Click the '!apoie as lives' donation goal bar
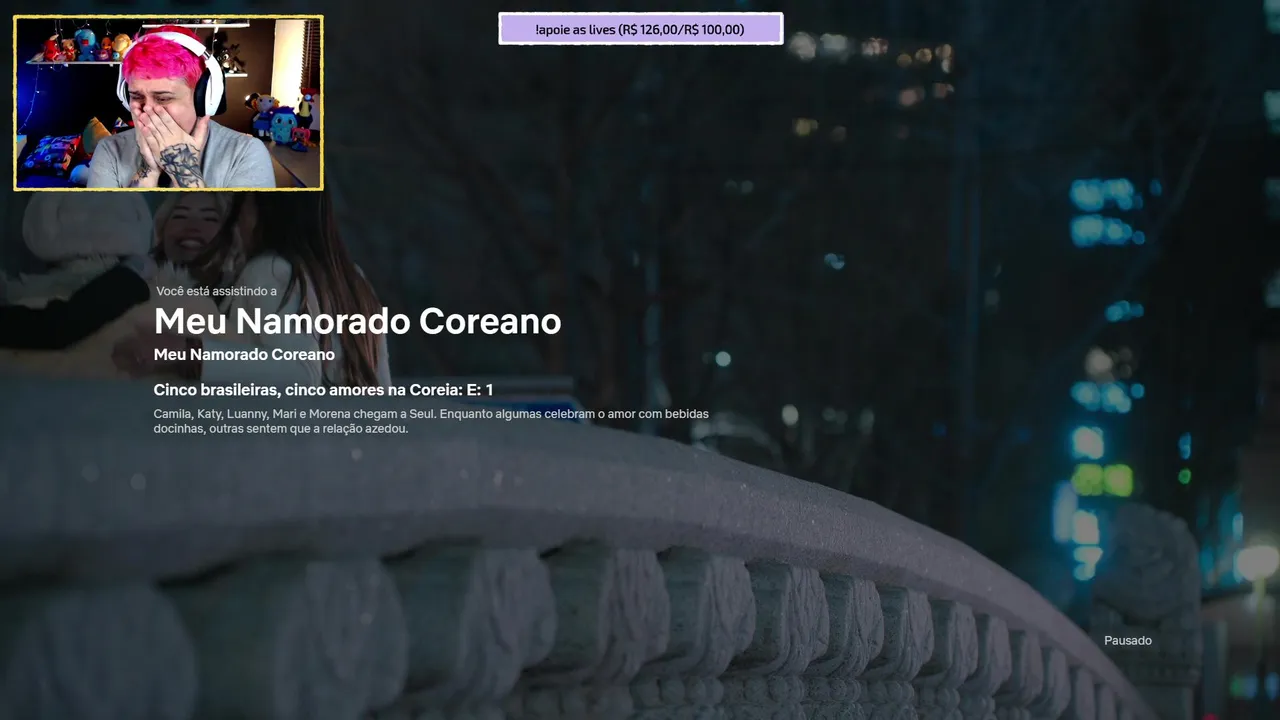This screenshot has height=720, width=1280. 640,29
